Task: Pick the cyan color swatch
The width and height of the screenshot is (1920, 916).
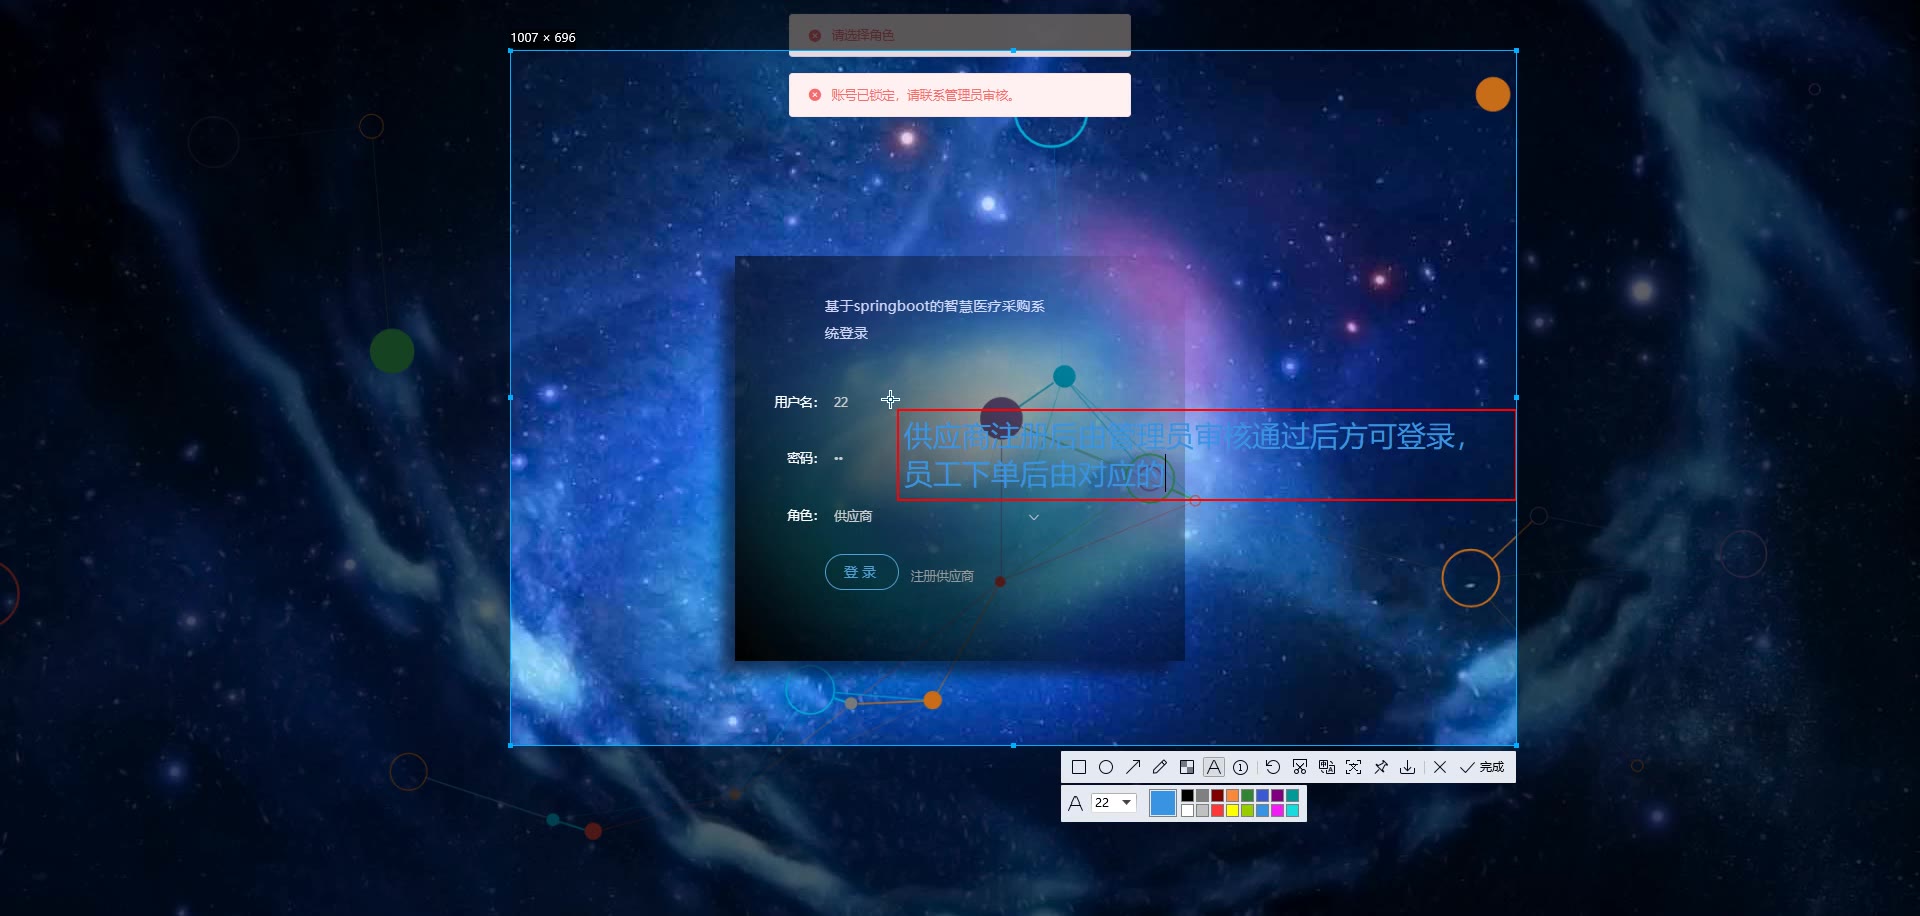Action: (x=1293, y=810)
